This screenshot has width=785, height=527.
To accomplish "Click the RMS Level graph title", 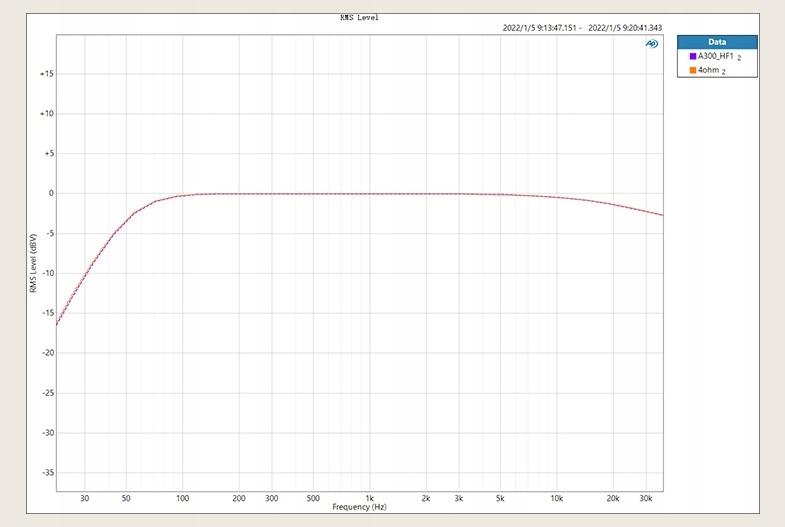I will [360, 17].
